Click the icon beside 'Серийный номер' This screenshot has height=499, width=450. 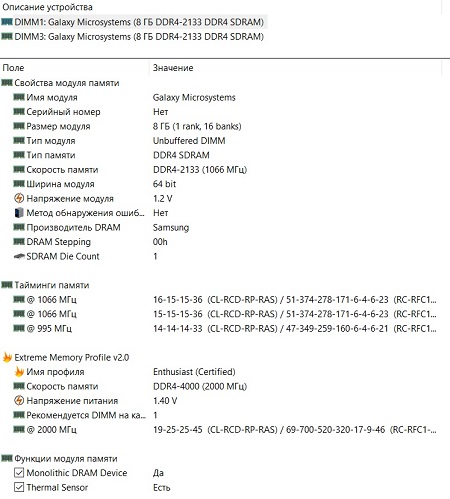(x=19, y=111)
